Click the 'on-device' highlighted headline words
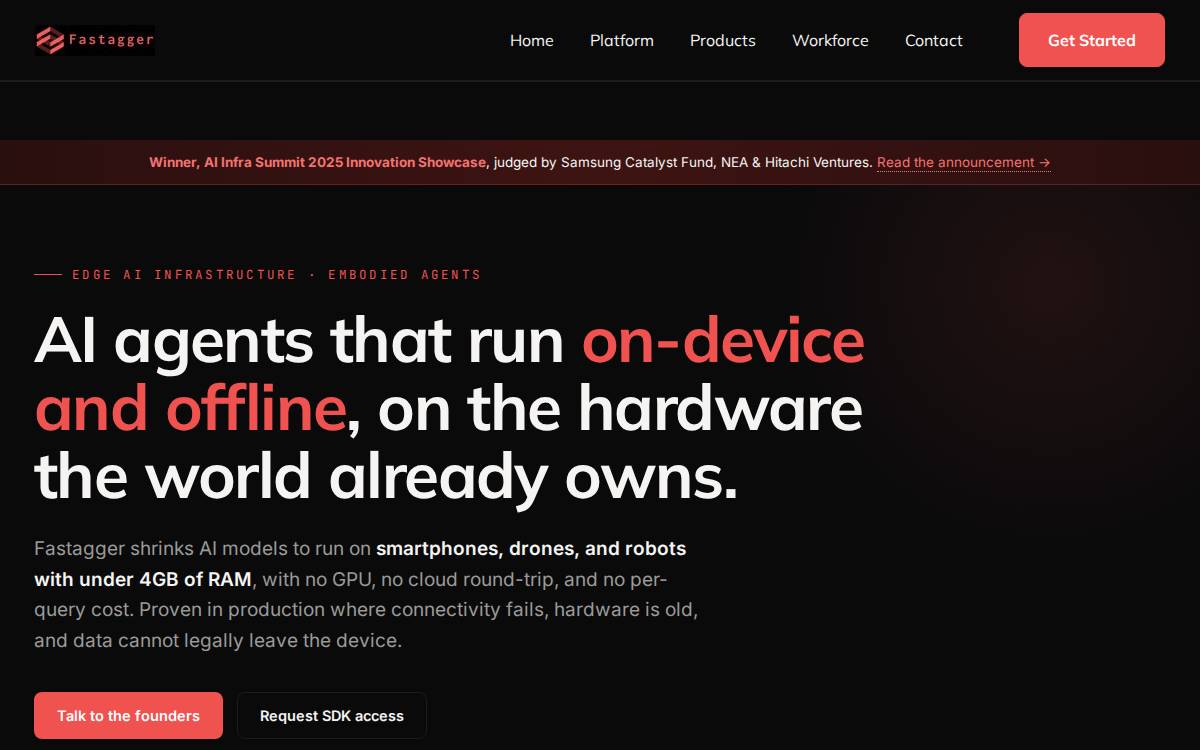The width and height of the screenshot is (1200, 750). tap(723, 340)
